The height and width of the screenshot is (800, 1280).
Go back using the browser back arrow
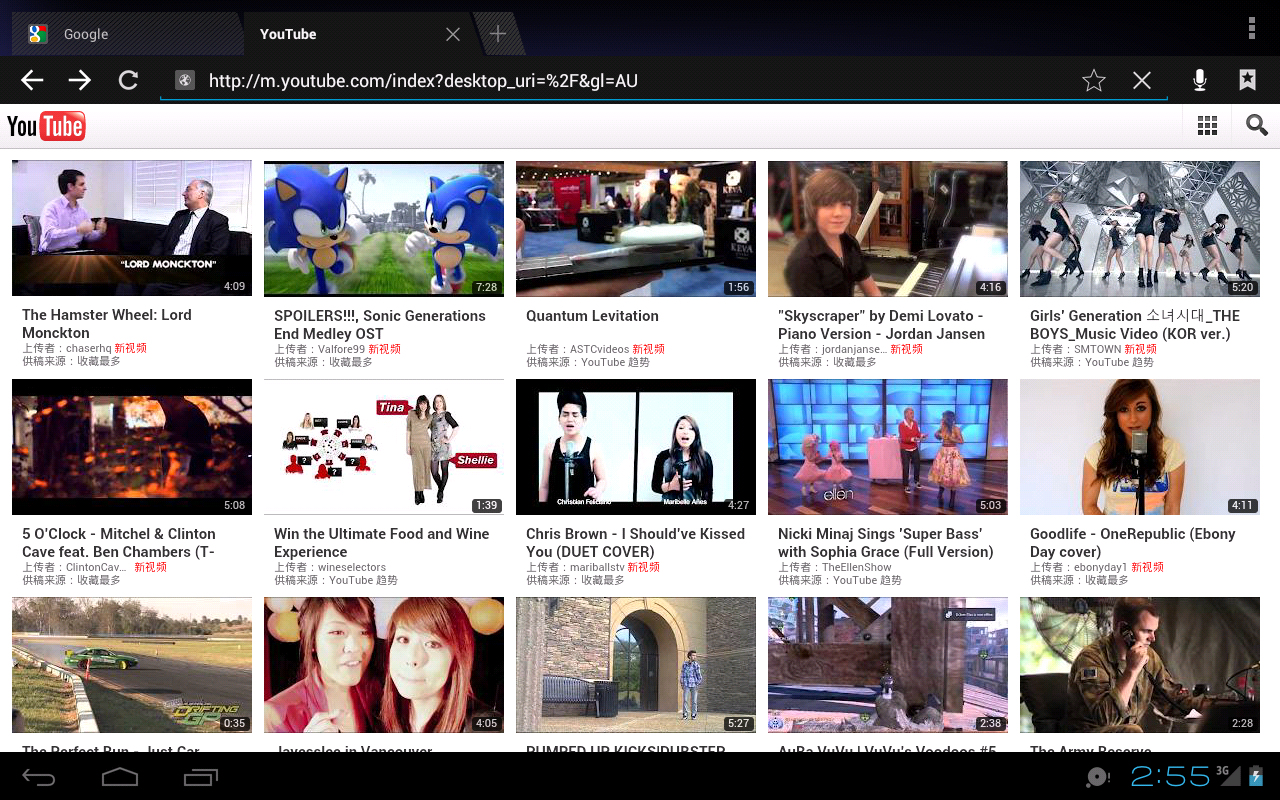32,81
